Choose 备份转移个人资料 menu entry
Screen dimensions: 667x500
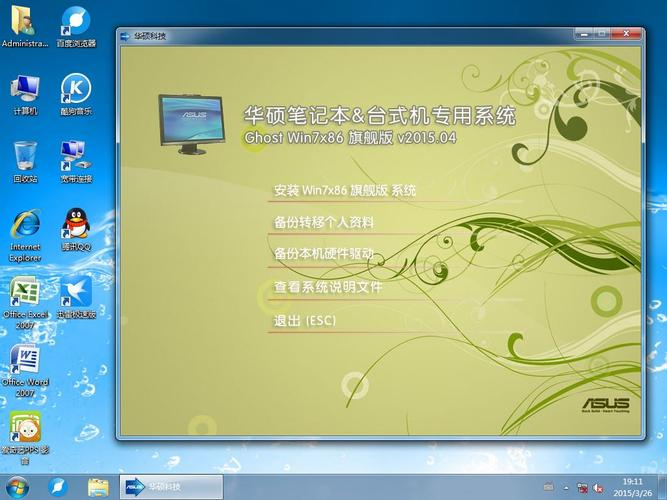(323, 222)
